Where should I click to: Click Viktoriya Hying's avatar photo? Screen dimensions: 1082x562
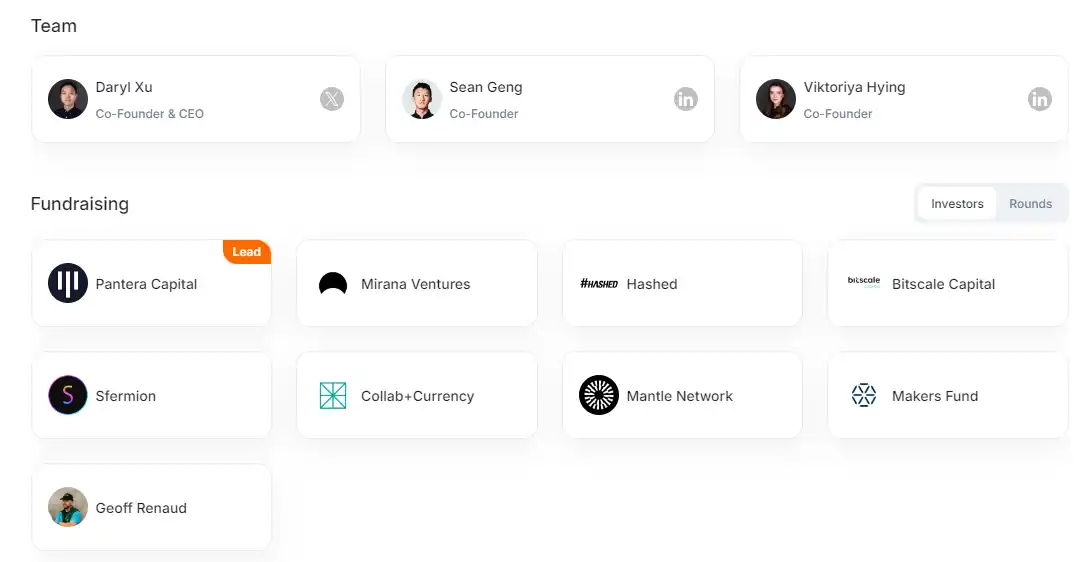(776, 99)
